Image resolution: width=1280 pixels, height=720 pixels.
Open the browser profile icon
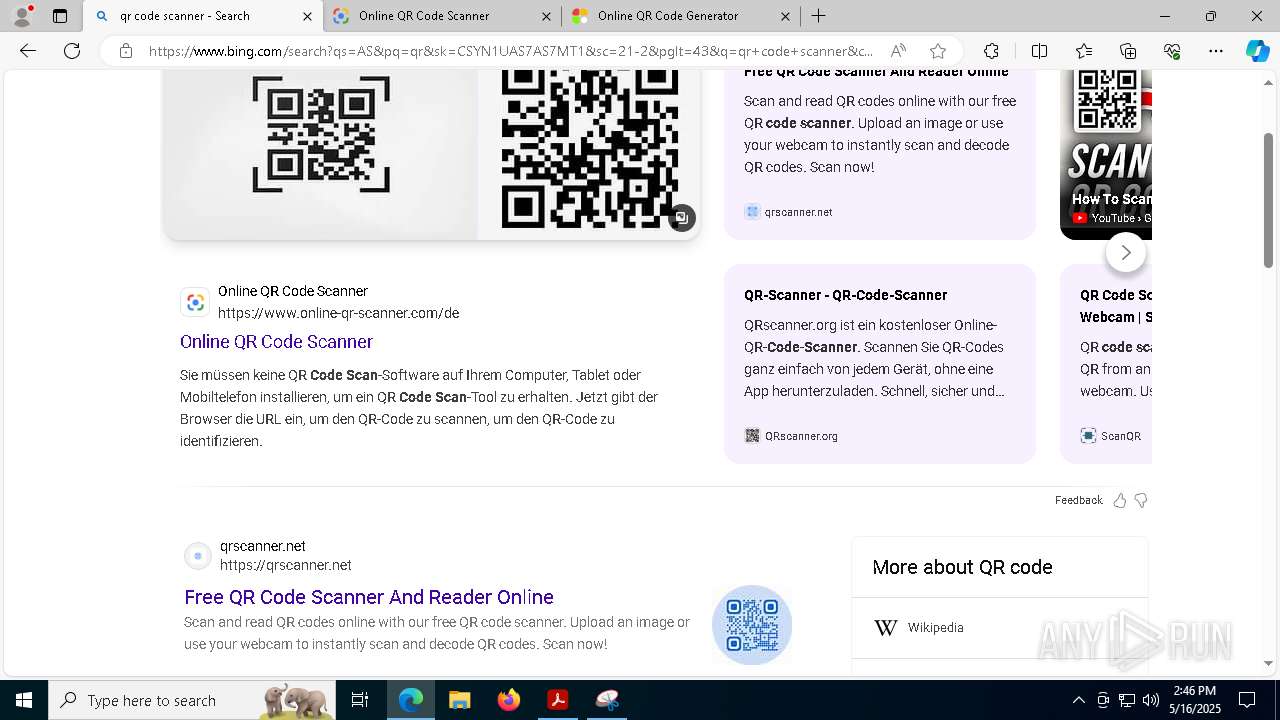click(x=22, y=16)
